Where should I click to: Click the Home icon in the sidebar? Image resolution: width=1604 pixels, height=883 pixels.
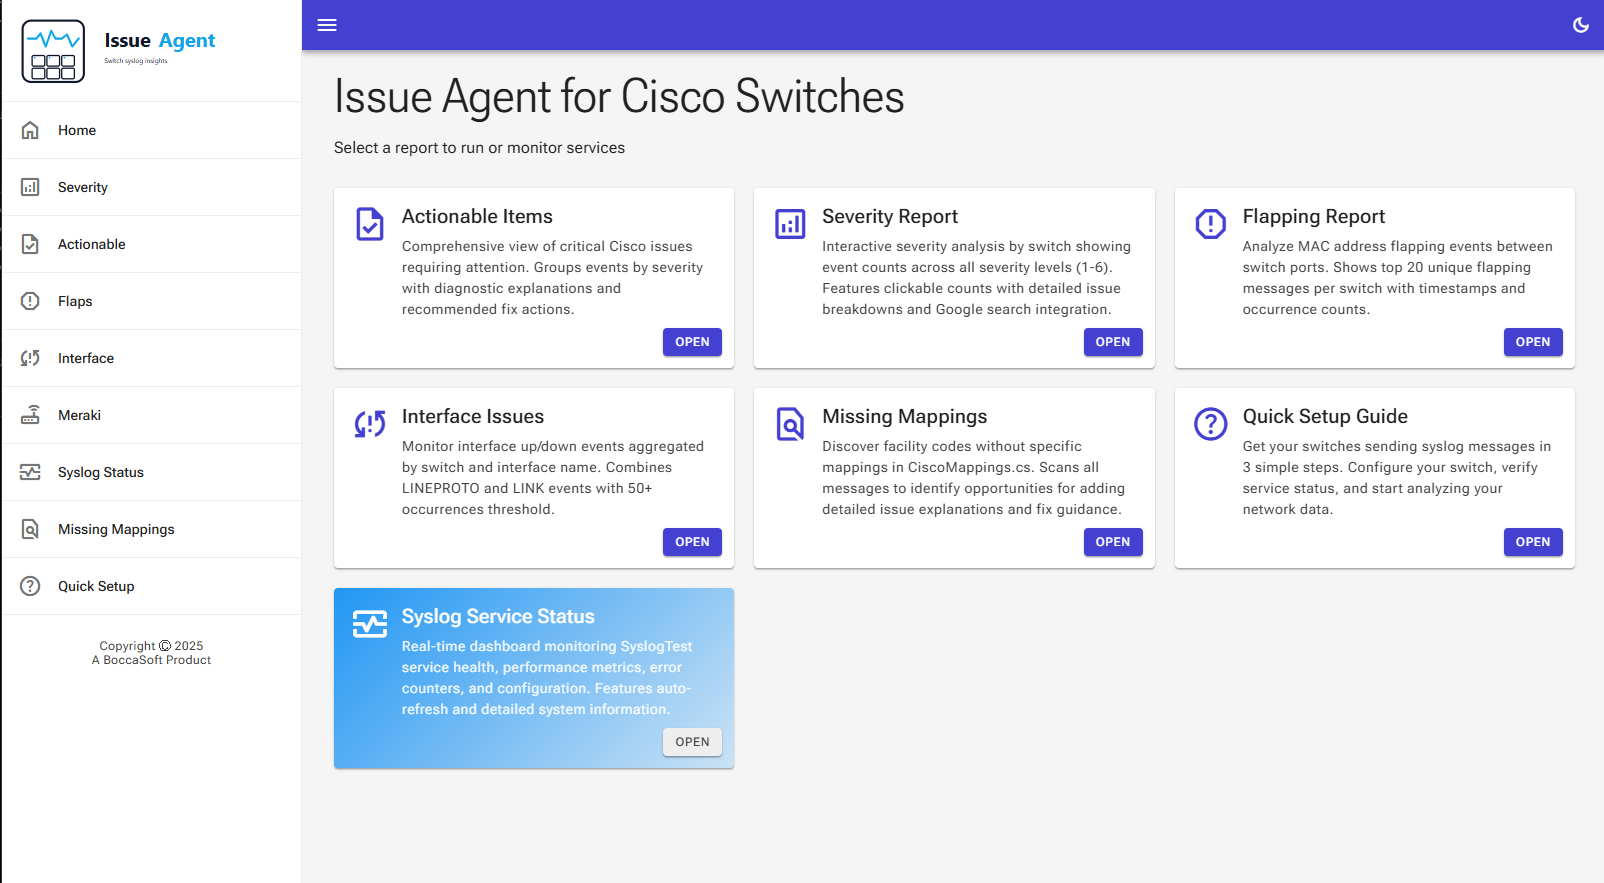pos(30,130)
